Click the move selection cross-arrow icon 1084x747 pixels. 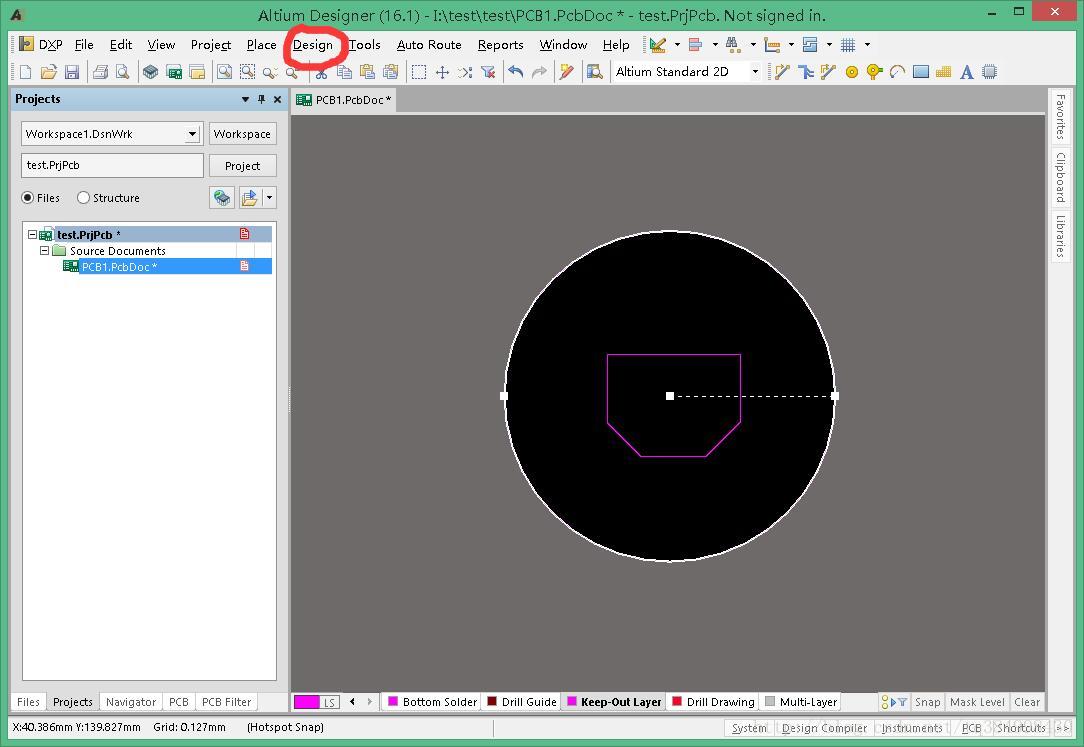coord(442,72)
